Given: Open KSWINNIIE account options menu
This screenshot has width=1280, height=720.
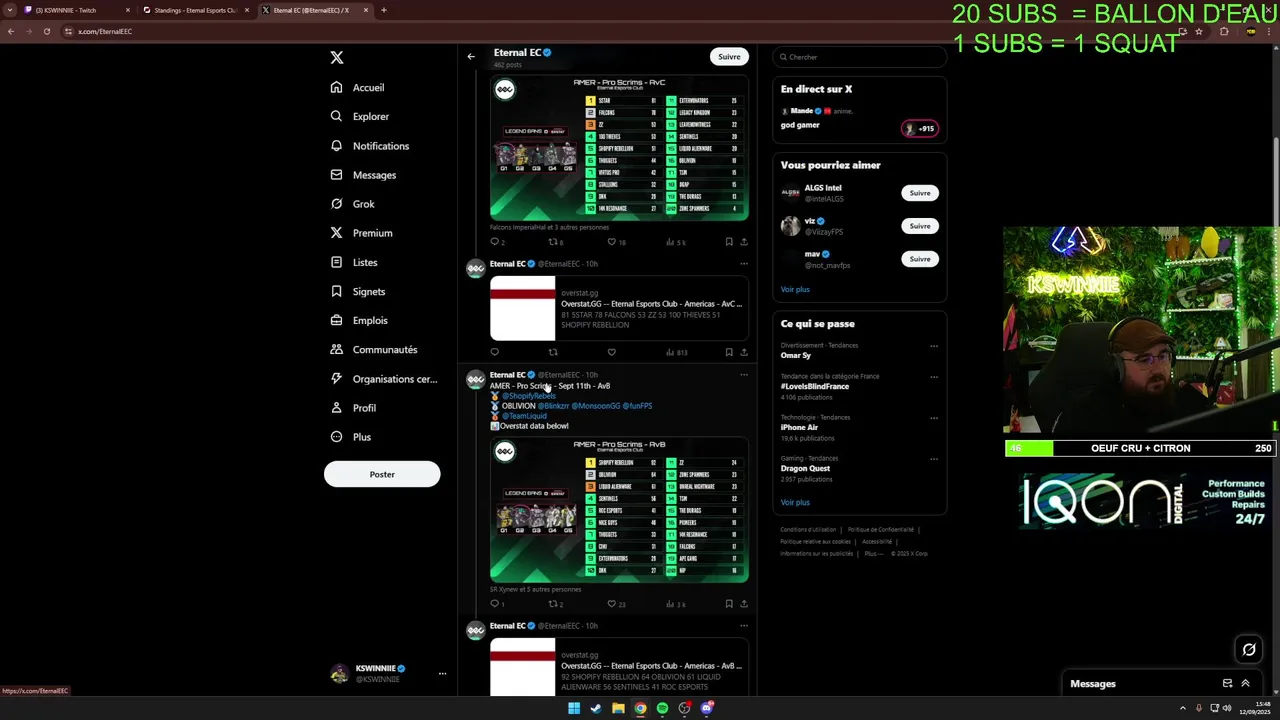Looking at the screenshot, I should 442,674.
